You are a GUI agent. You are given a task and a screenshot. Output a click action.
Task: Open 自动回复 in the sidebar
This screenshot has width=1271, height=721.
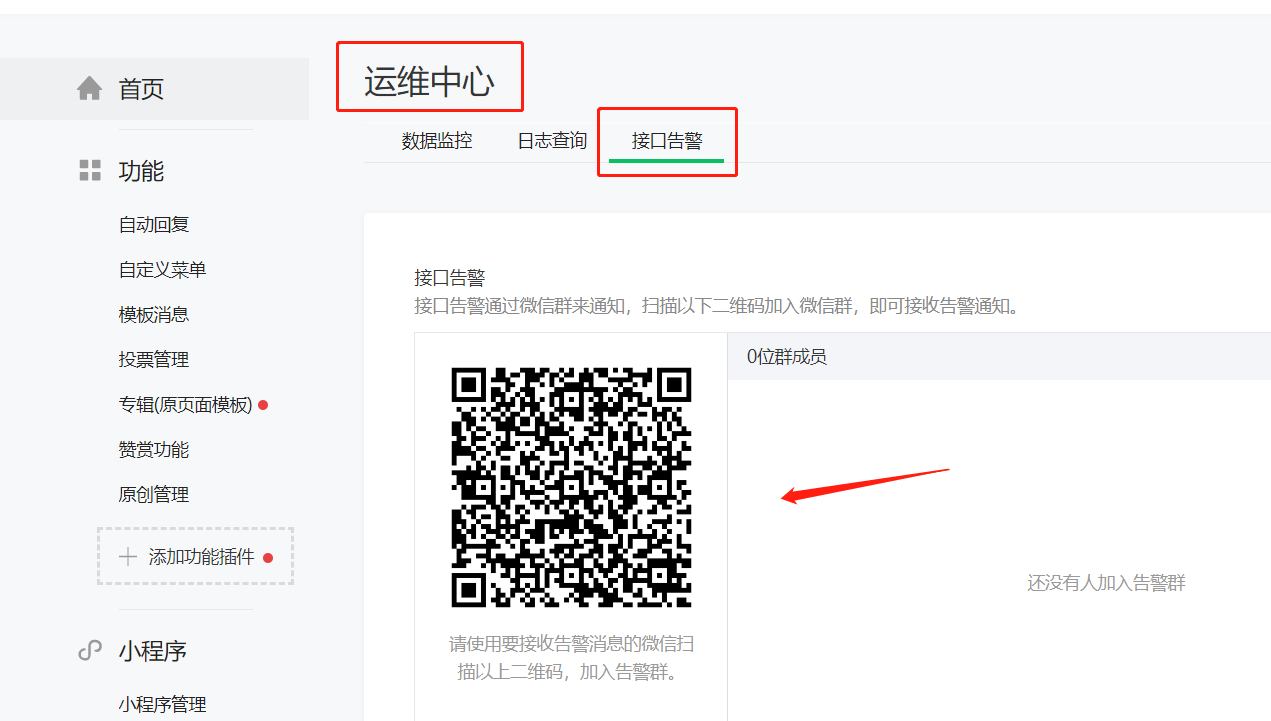point(154,225)
